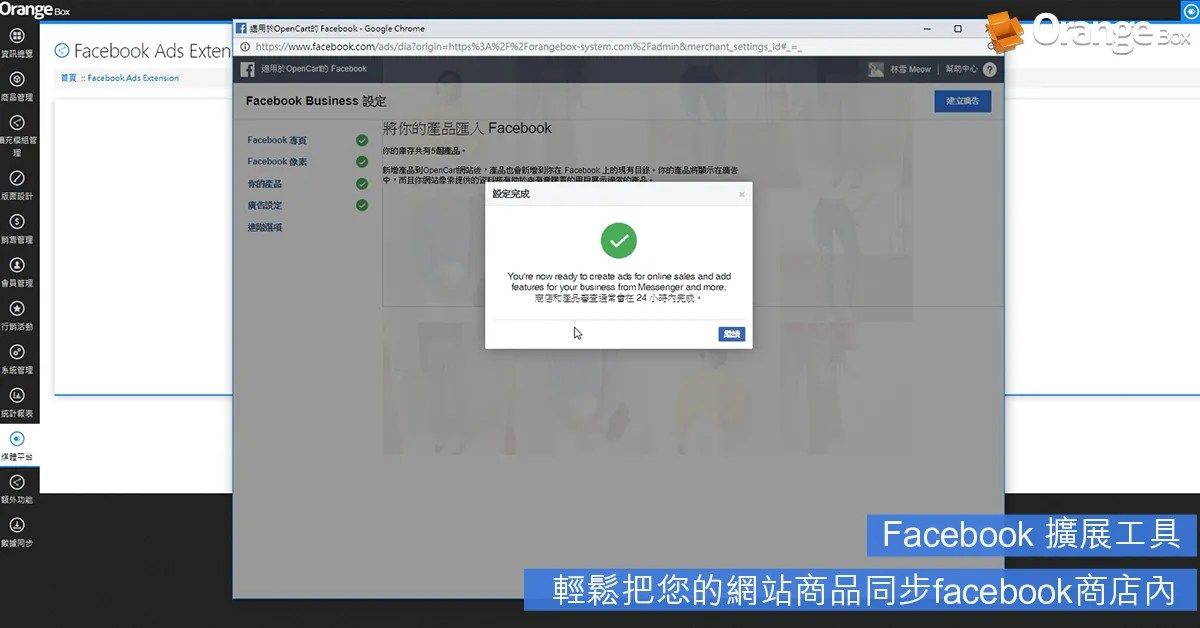The image size is (1200, 628).
Task: Go to 首頁 breadcrumb link
Action: (68, 78)
